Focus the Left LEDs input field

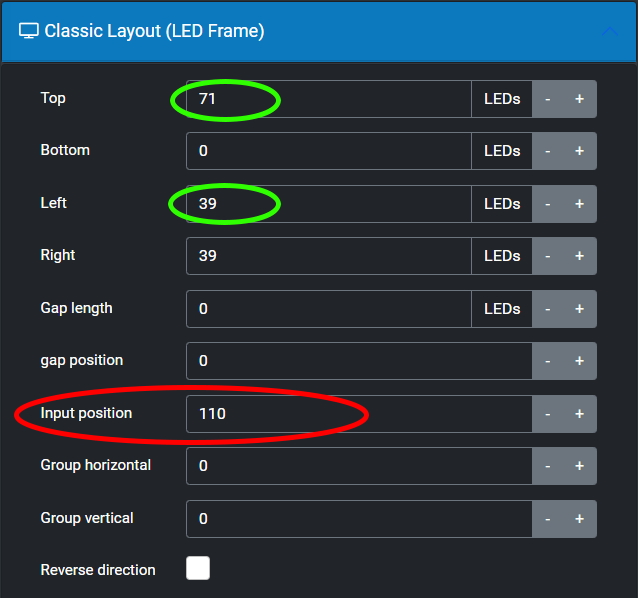point(328,204)
